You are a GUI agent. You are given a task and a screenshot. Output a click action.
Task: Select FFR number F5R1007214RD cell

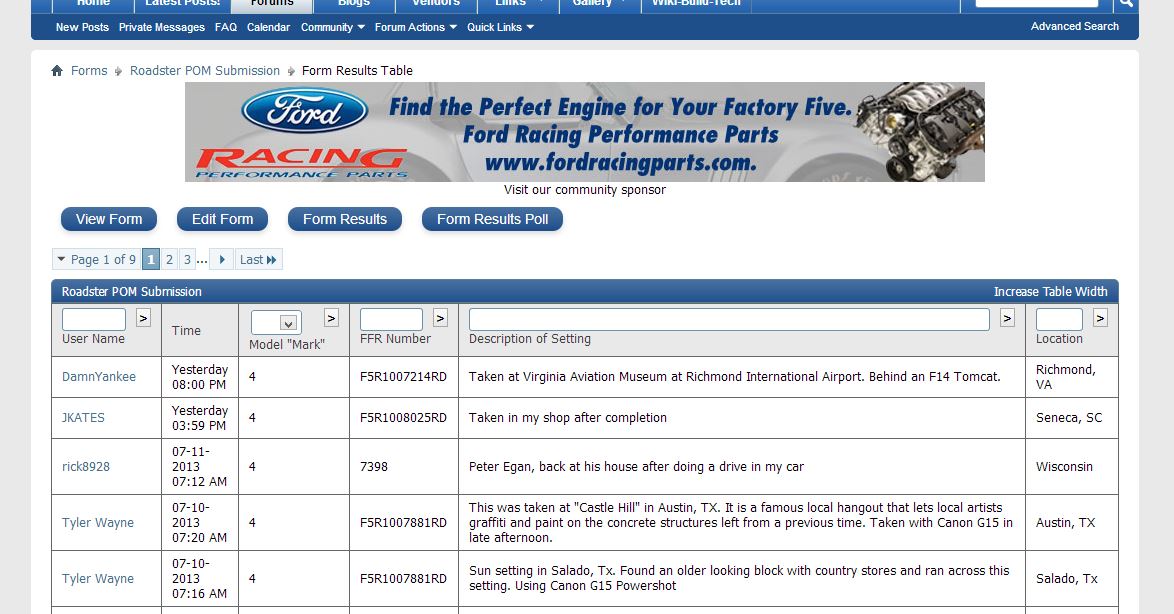tap(403, 377)
